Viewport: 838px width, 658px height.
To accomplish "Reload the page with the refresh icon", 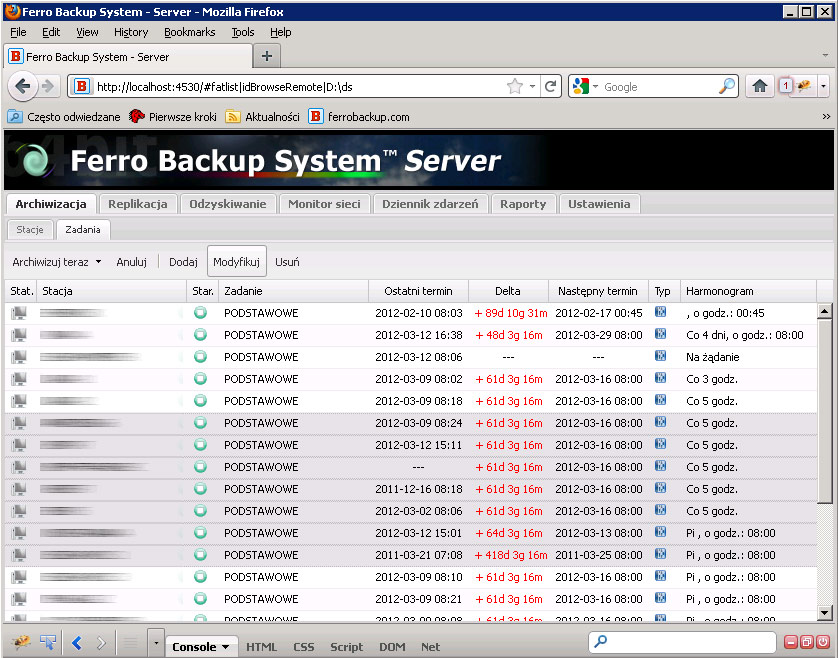I will [x=550, y=87].
